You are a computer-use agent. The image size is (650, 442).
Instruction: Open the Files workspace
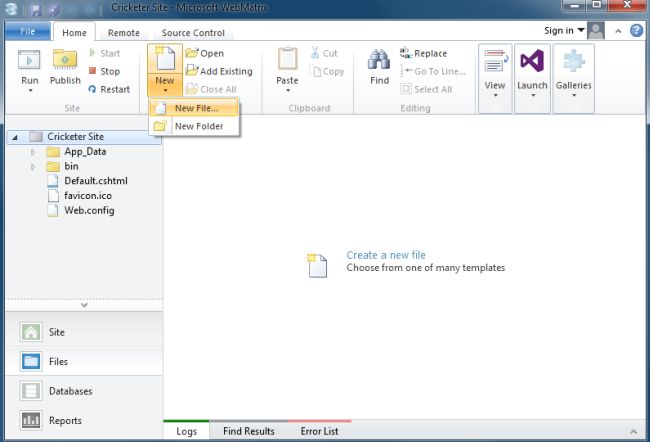85,362
